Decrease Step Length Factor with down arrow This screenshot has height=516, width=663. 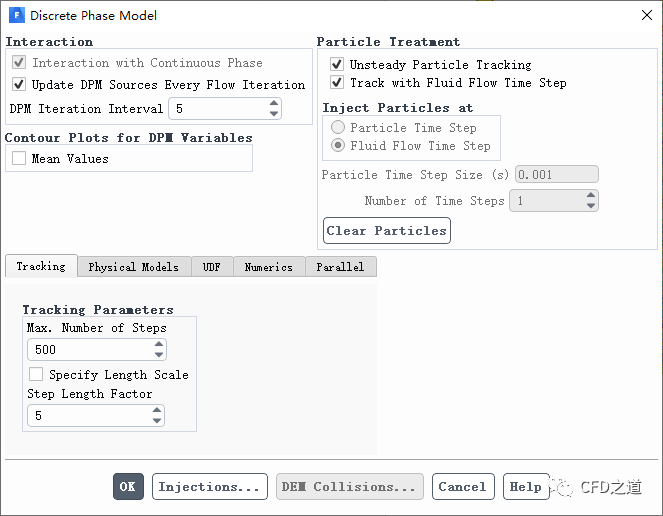point(157,421)
